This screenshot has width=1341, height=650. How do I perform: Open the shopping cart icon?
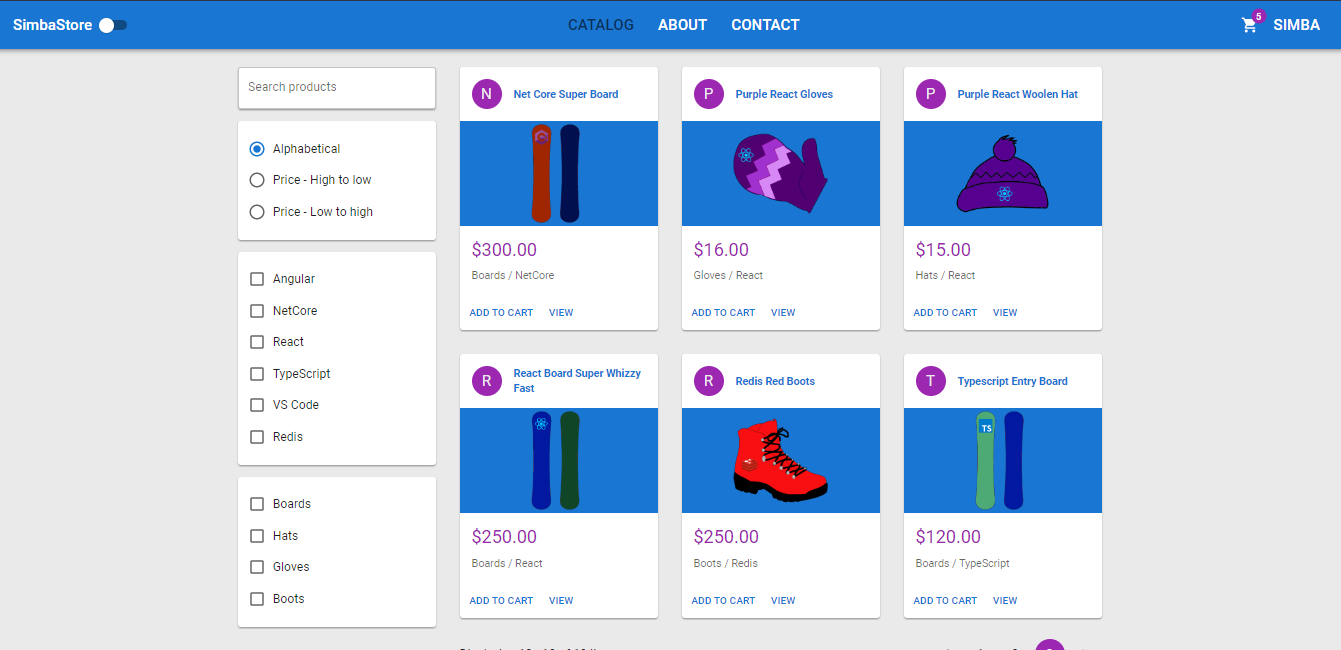(x=1249, y=25)
